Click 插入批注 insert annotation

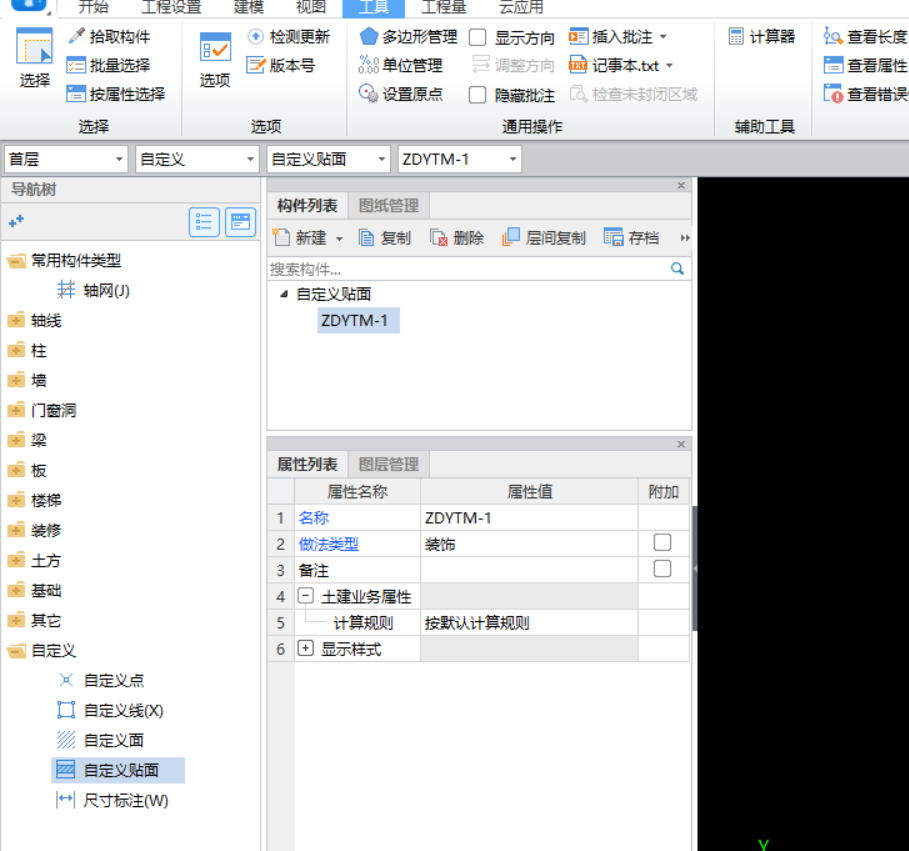(x=612, y=37)
